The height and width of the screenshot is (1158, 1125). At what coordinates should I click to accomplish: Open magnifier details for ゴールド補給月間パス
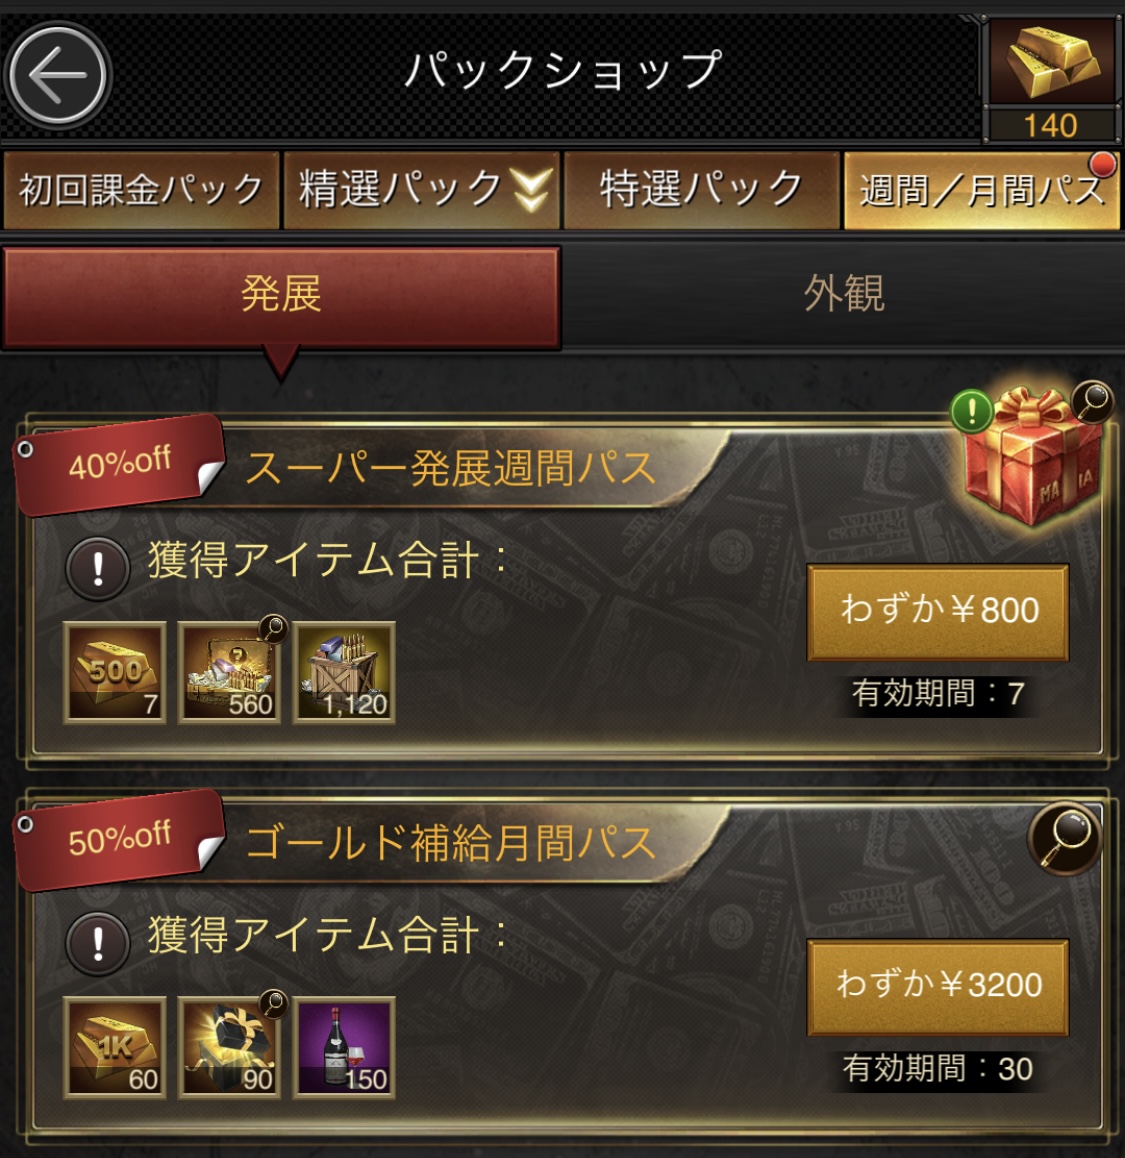point(1064,838)
